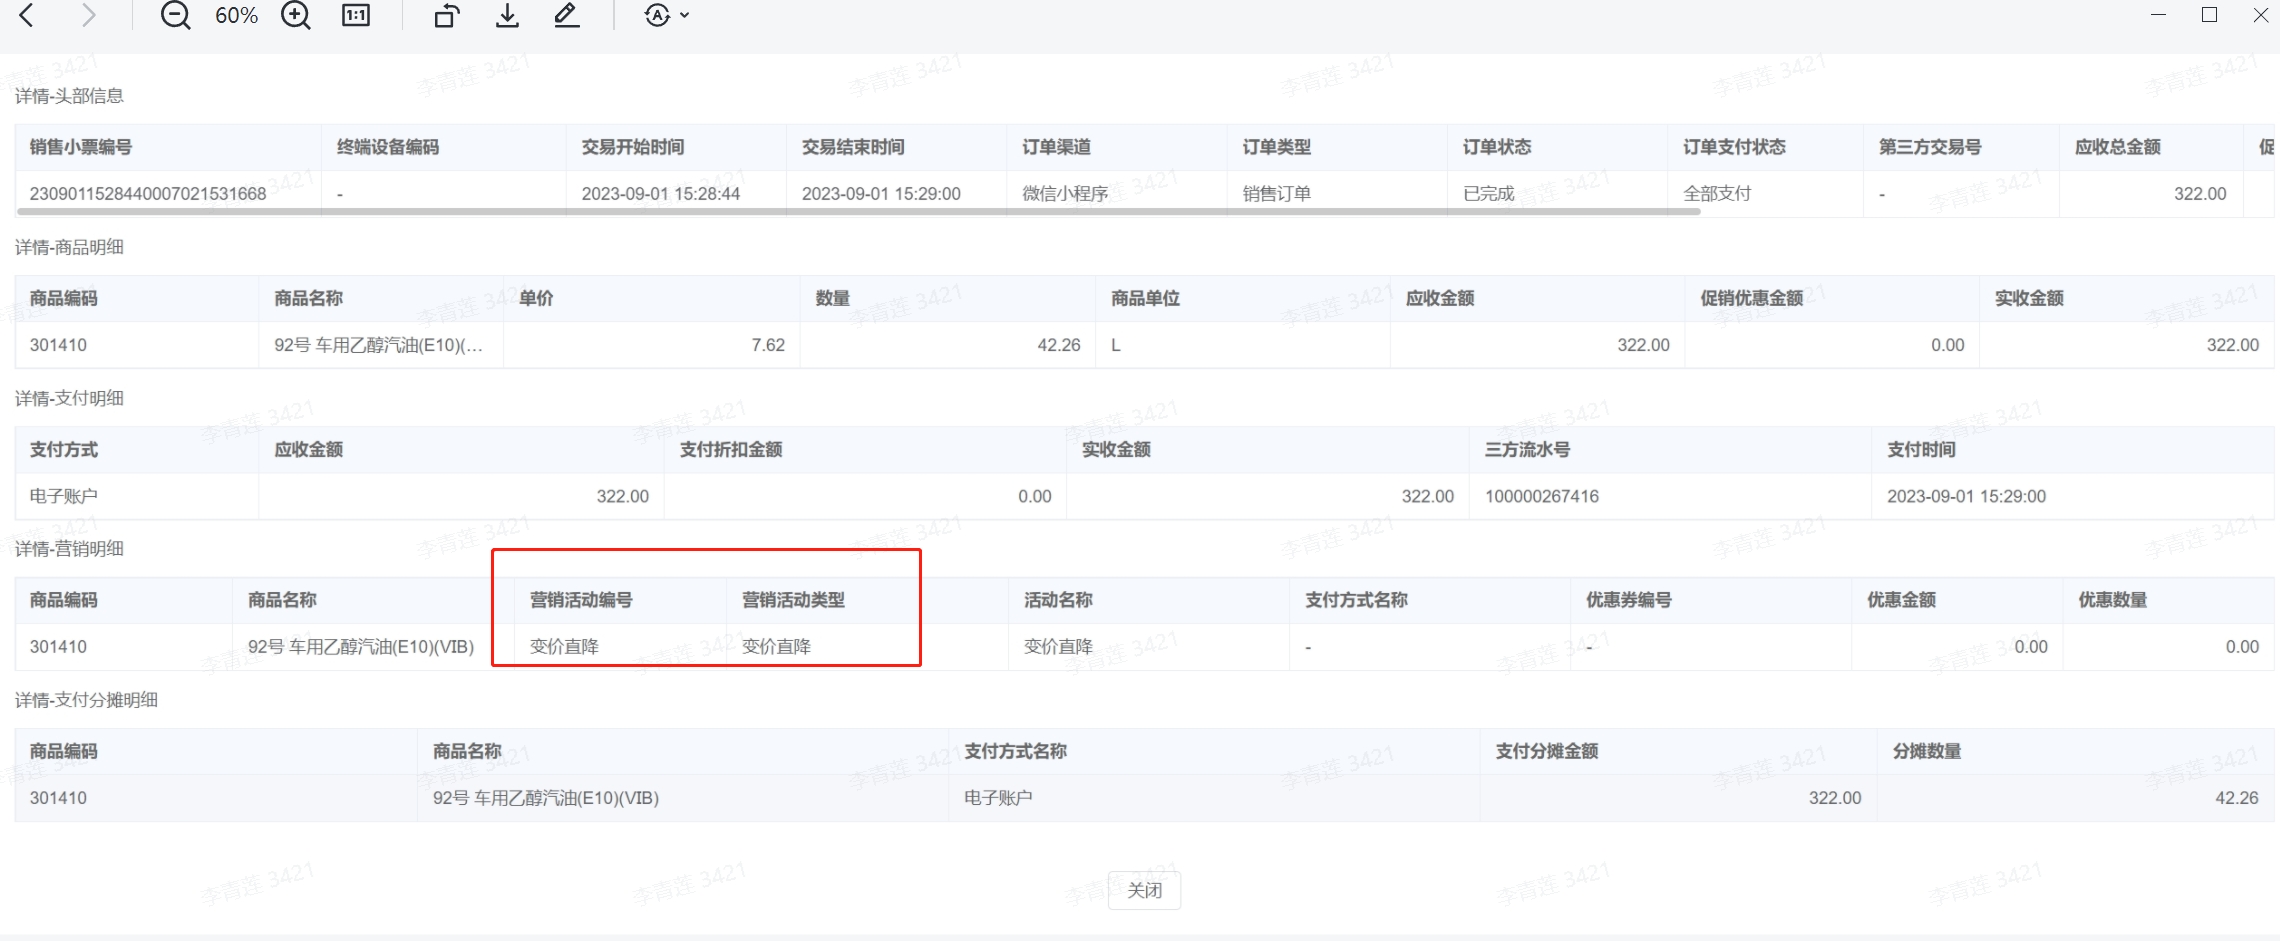The image size is (2280, 941).
Task: Click the text recognition icon
Action: point(657,15)
